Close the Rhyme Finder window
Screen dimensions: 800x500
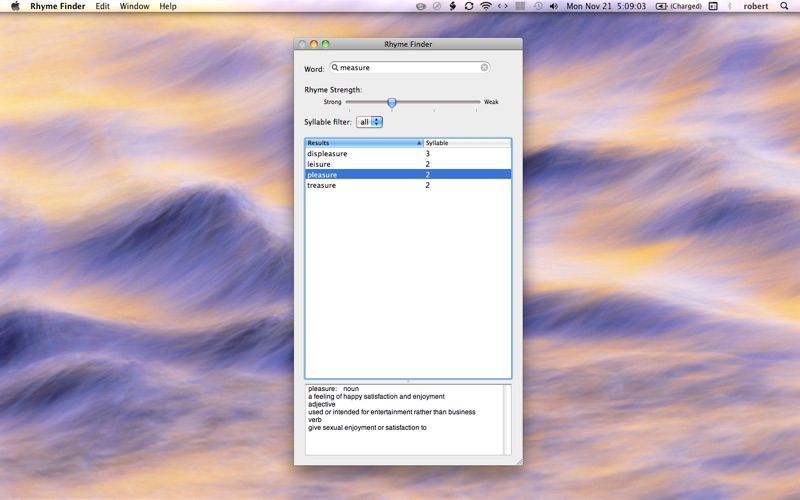(x=302, y=44)
